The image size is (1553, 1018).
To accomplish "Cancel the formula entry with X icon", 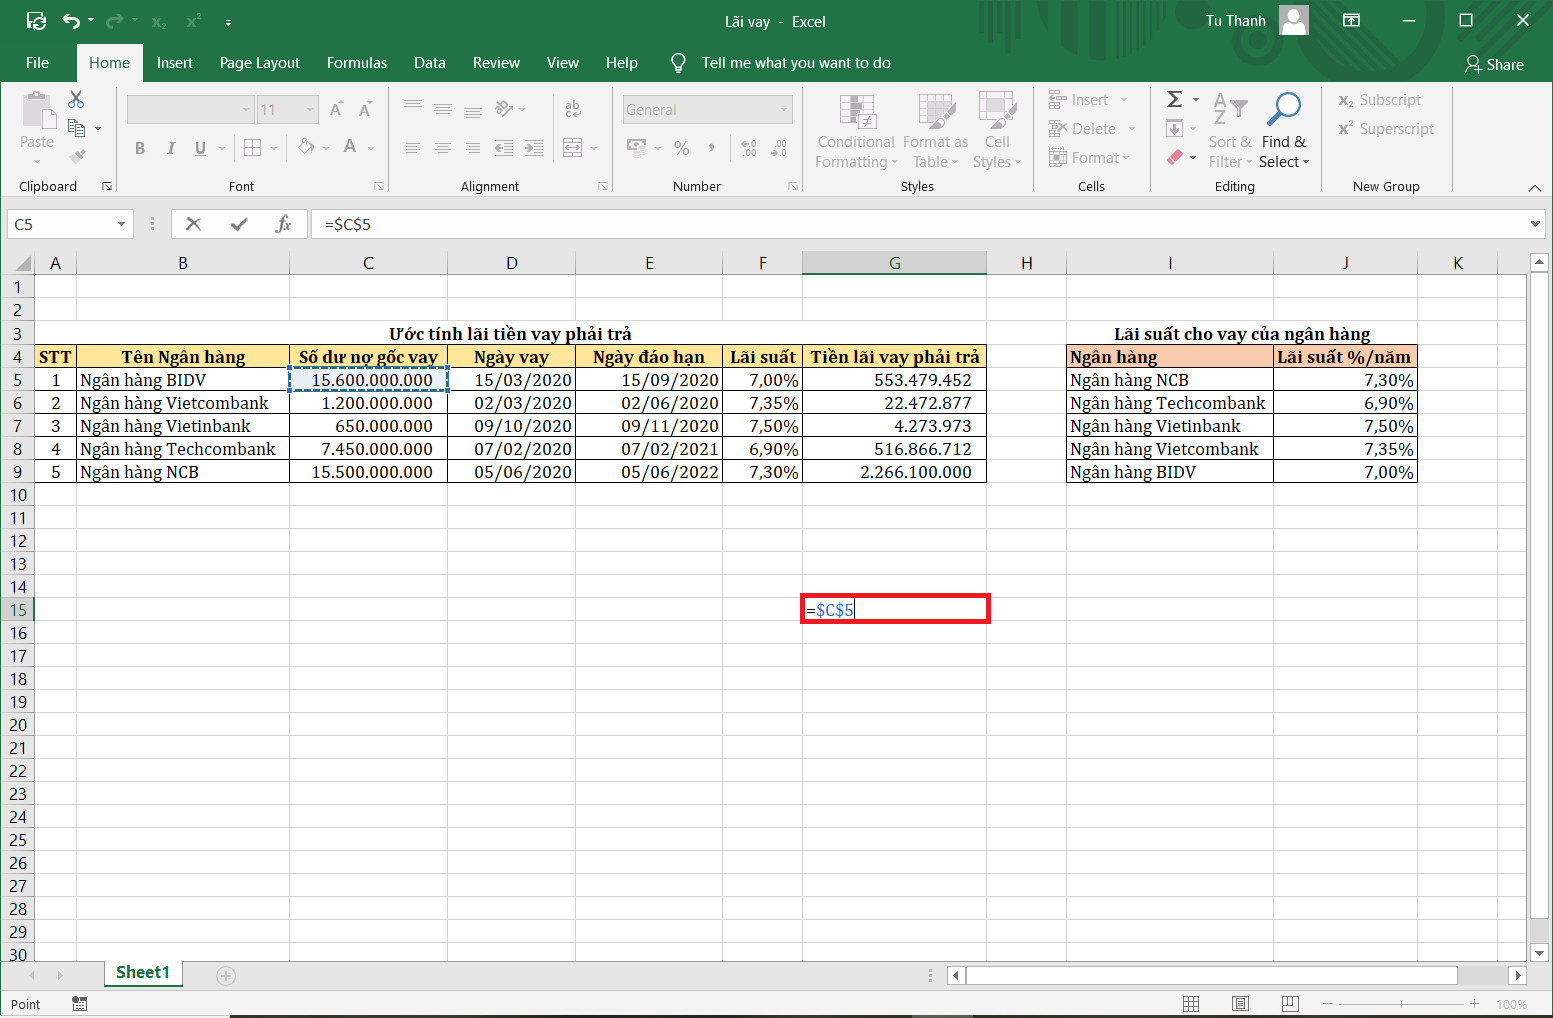I will coord(194,224).
